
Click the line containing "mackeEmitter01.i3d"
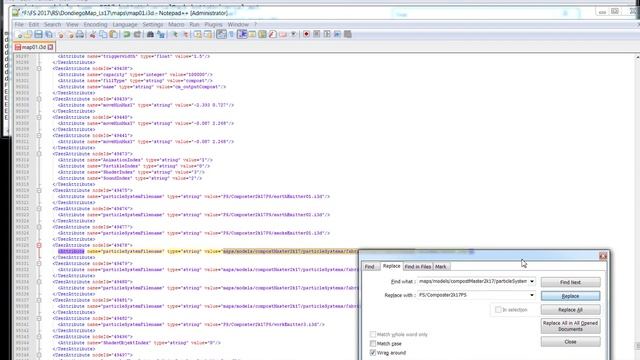pyautogui.click(x=194, y=233)
